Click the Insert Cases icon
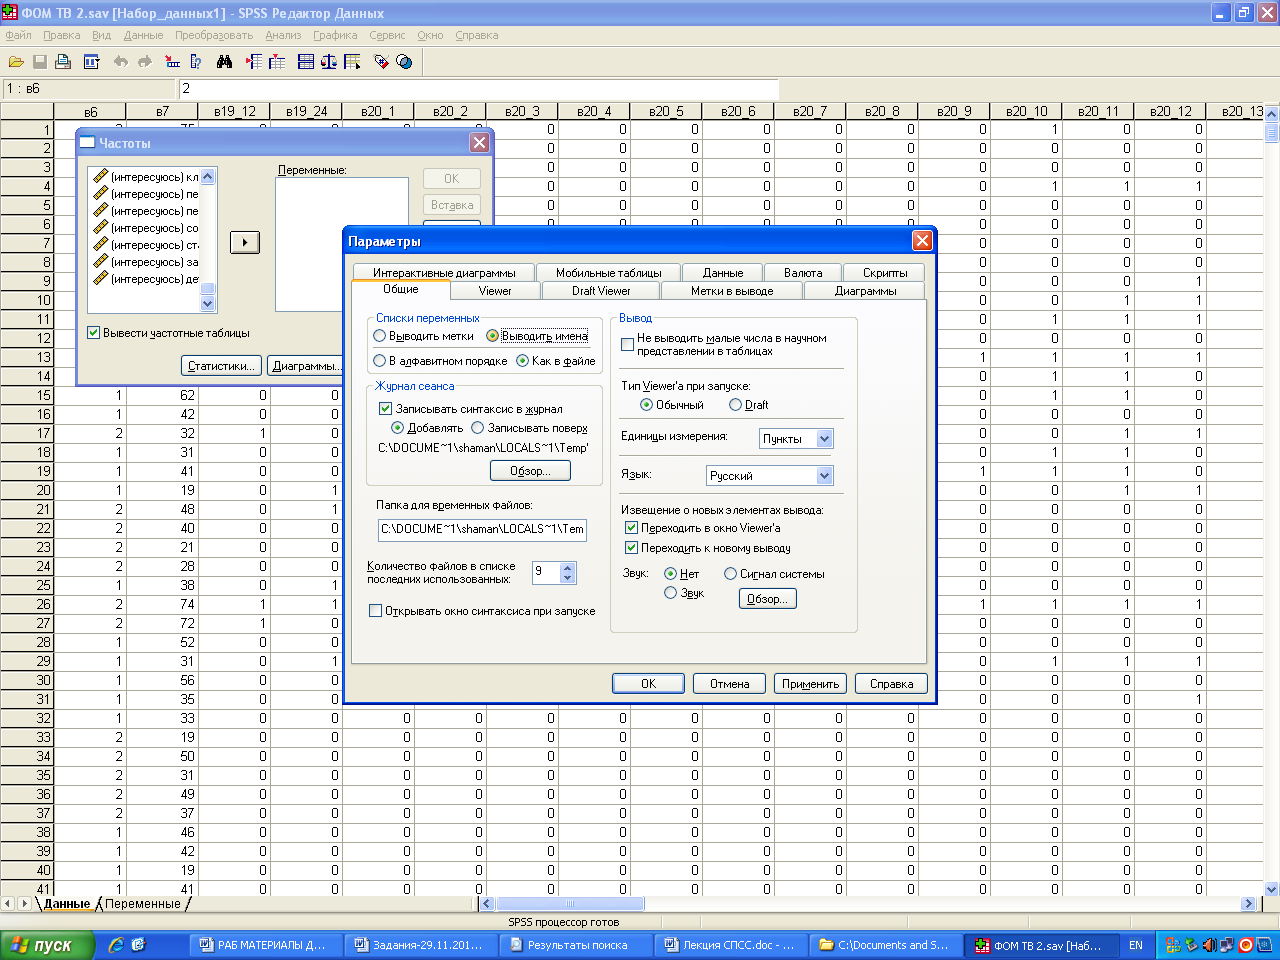 pos(254,62)
